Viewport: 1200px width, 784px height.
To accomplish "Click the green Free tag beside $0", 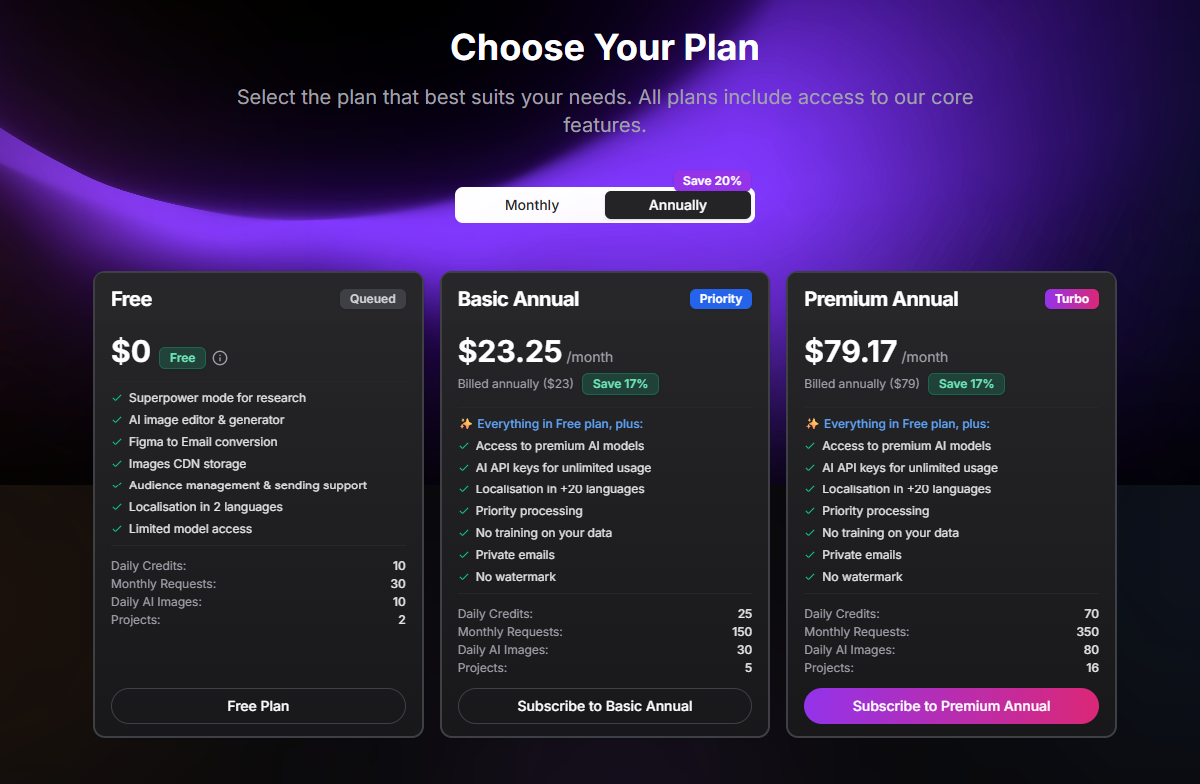I will tap(183, 358).
